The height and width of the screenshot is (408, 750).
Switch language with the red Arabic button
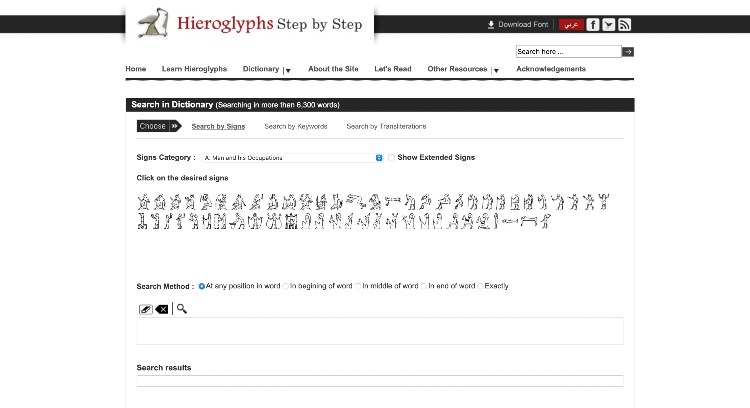click(x=571, y=24)
